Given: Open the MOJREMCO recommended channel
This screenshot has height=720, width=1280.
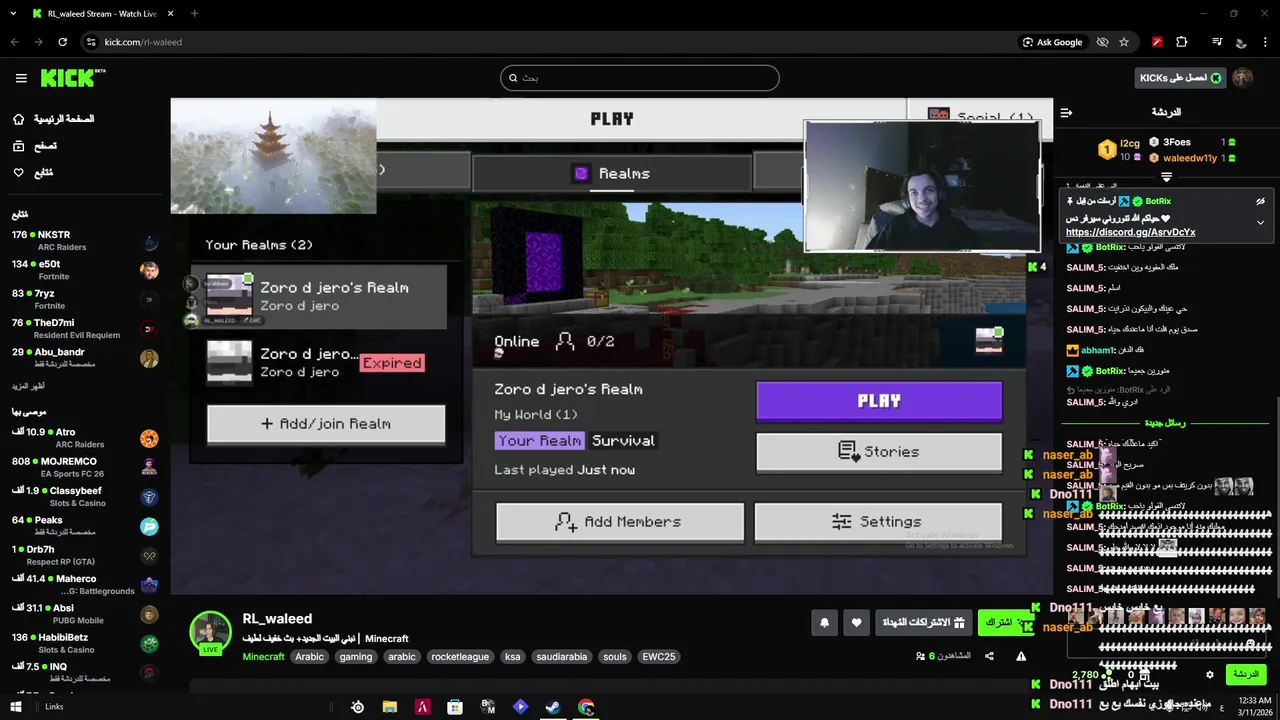Looking at the screenshot, I should pos(85,467).
